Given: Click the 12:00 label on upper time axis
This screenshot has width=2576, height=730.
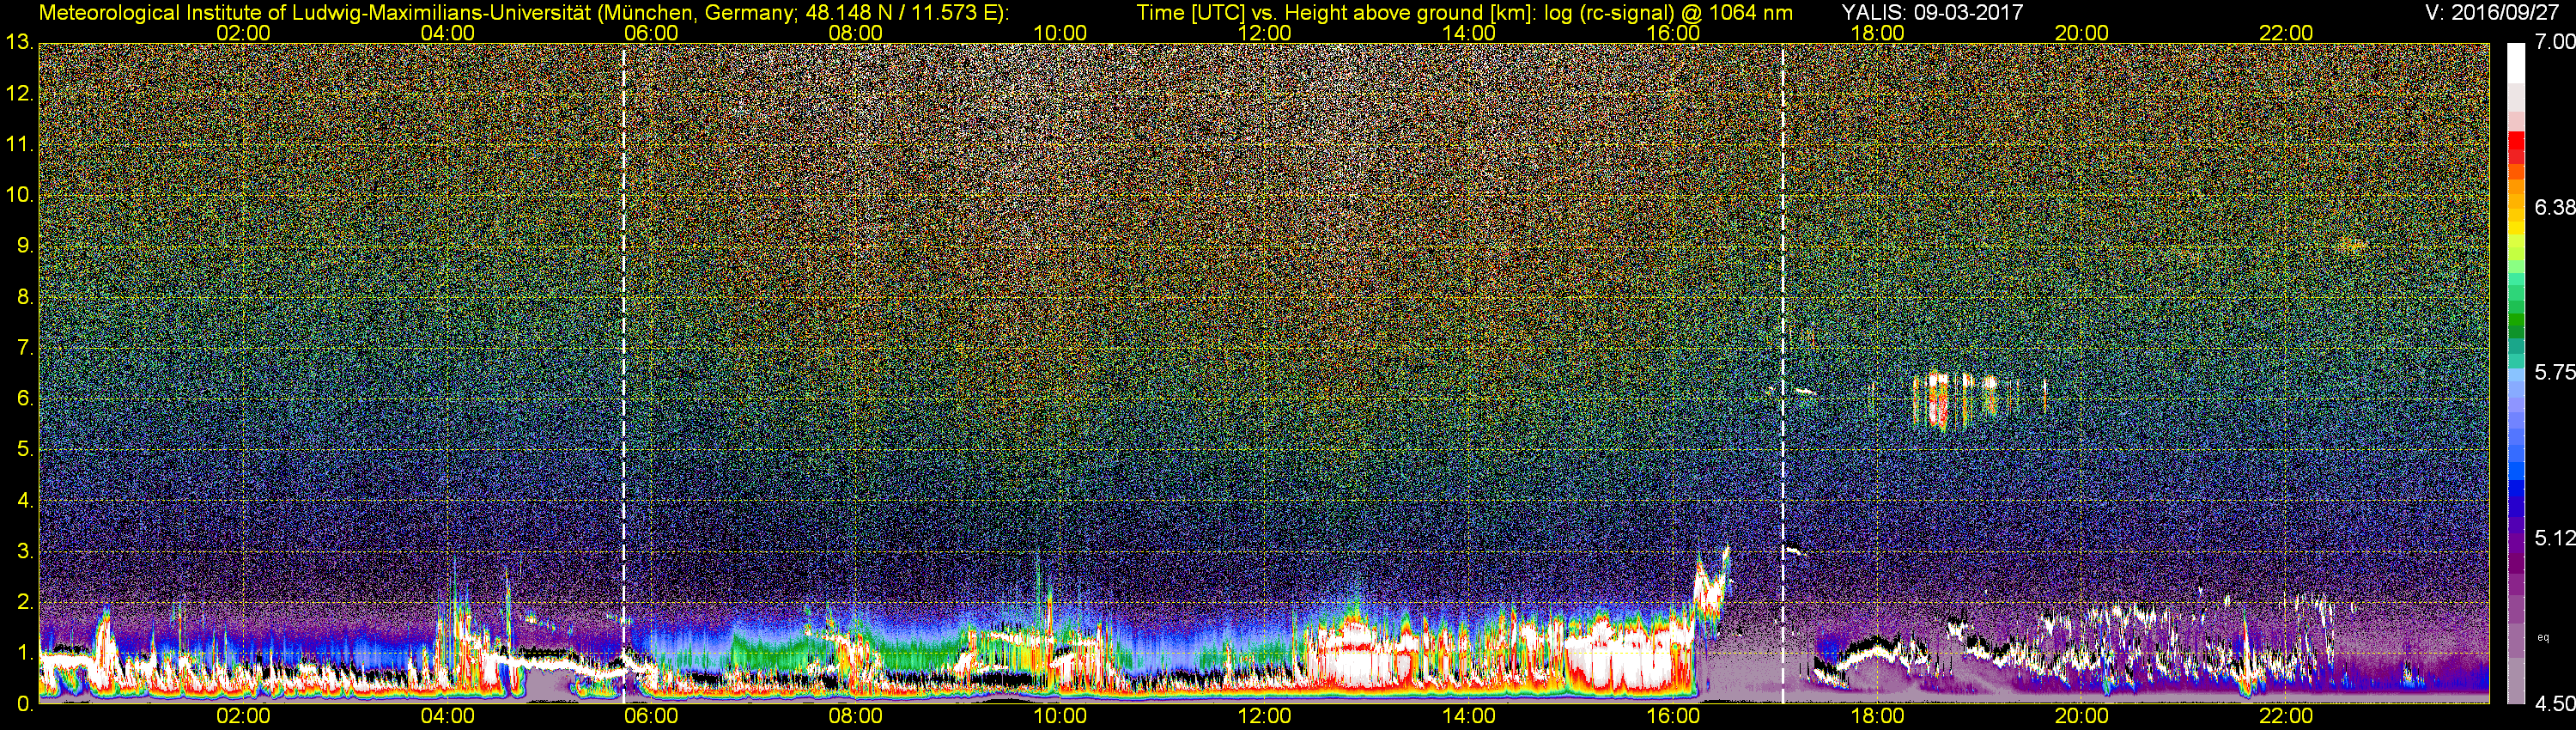Looking at the screenshot, I should pos(1264,32).
